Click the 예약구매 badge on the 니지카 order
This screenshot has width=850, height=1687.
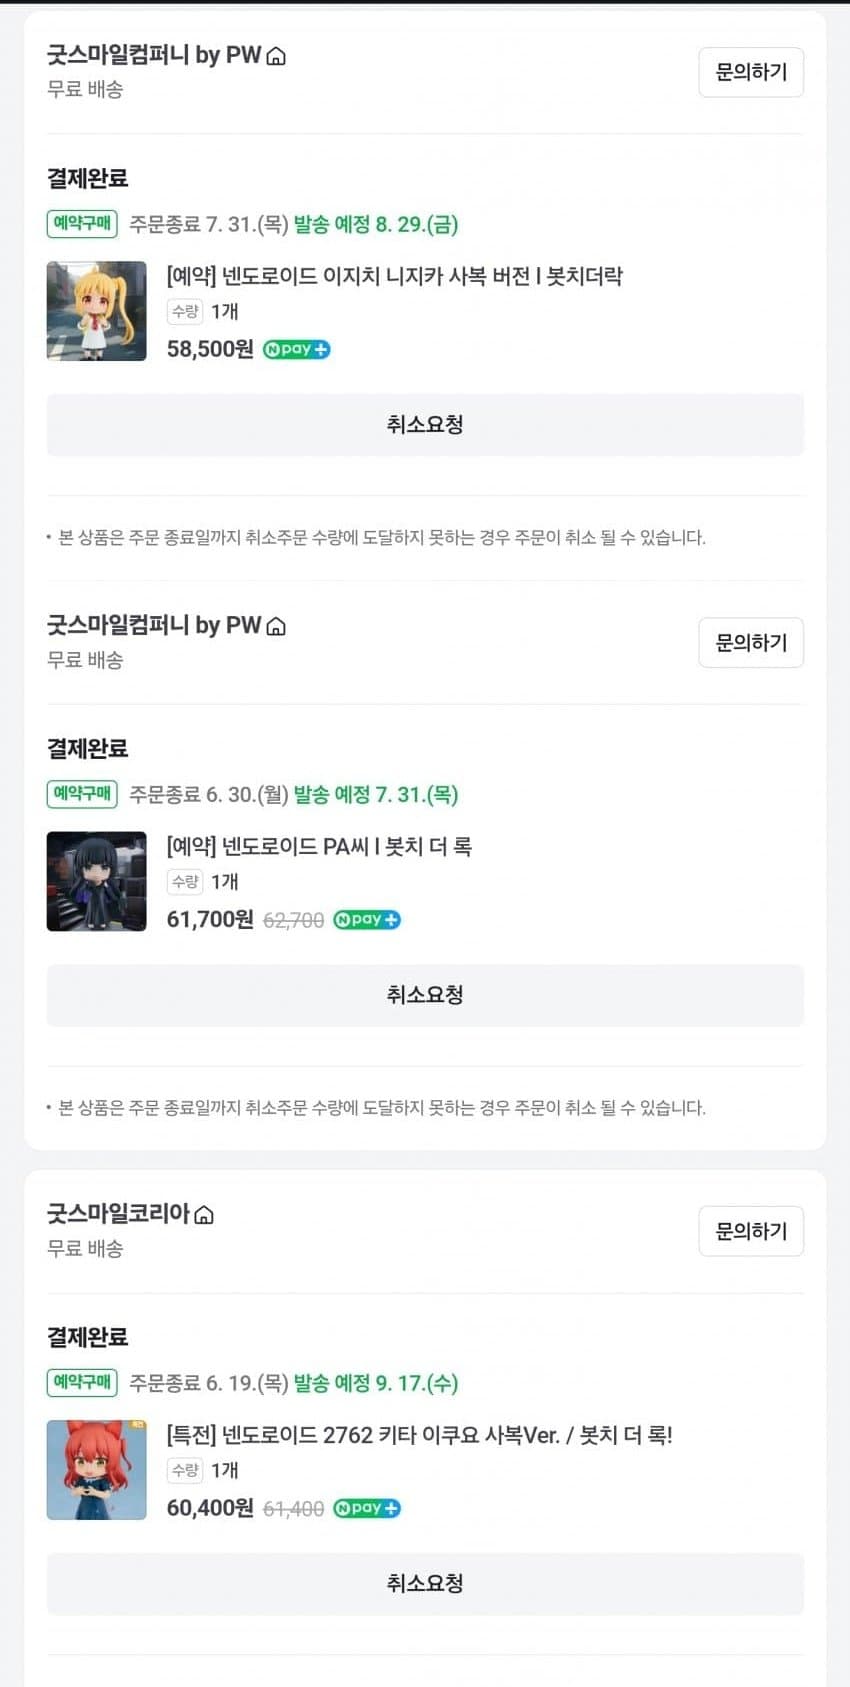82,224
